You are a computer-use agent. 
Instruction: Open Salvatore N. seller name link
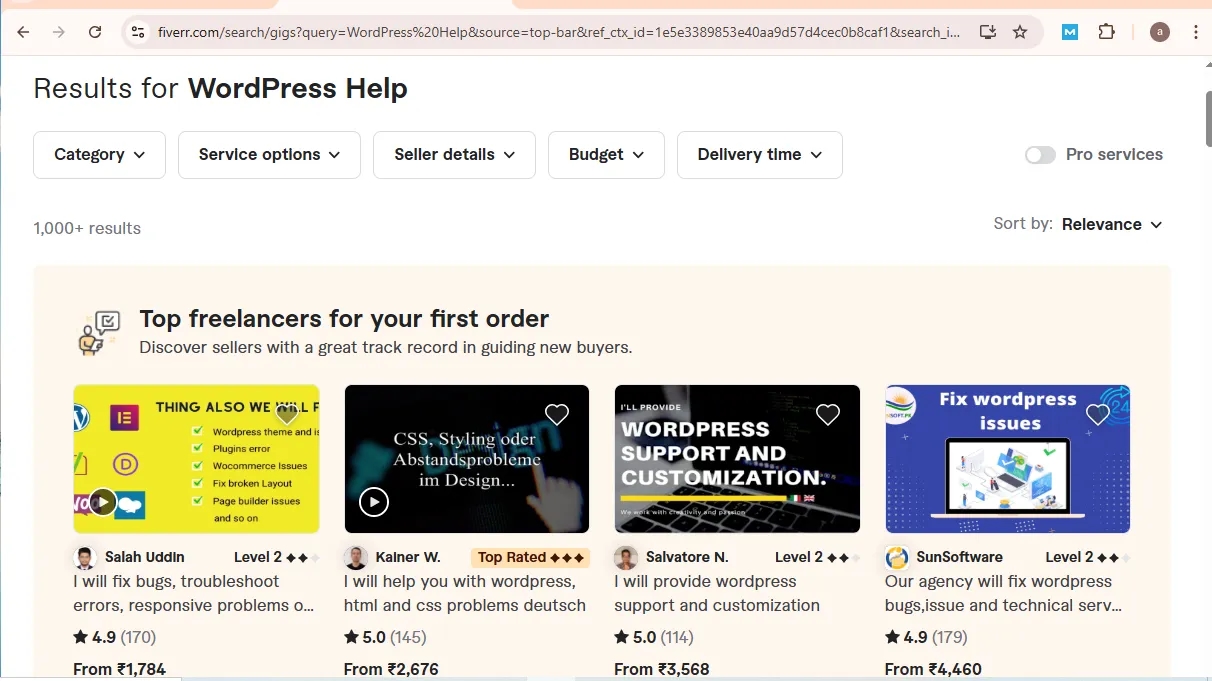coord(687,557)
